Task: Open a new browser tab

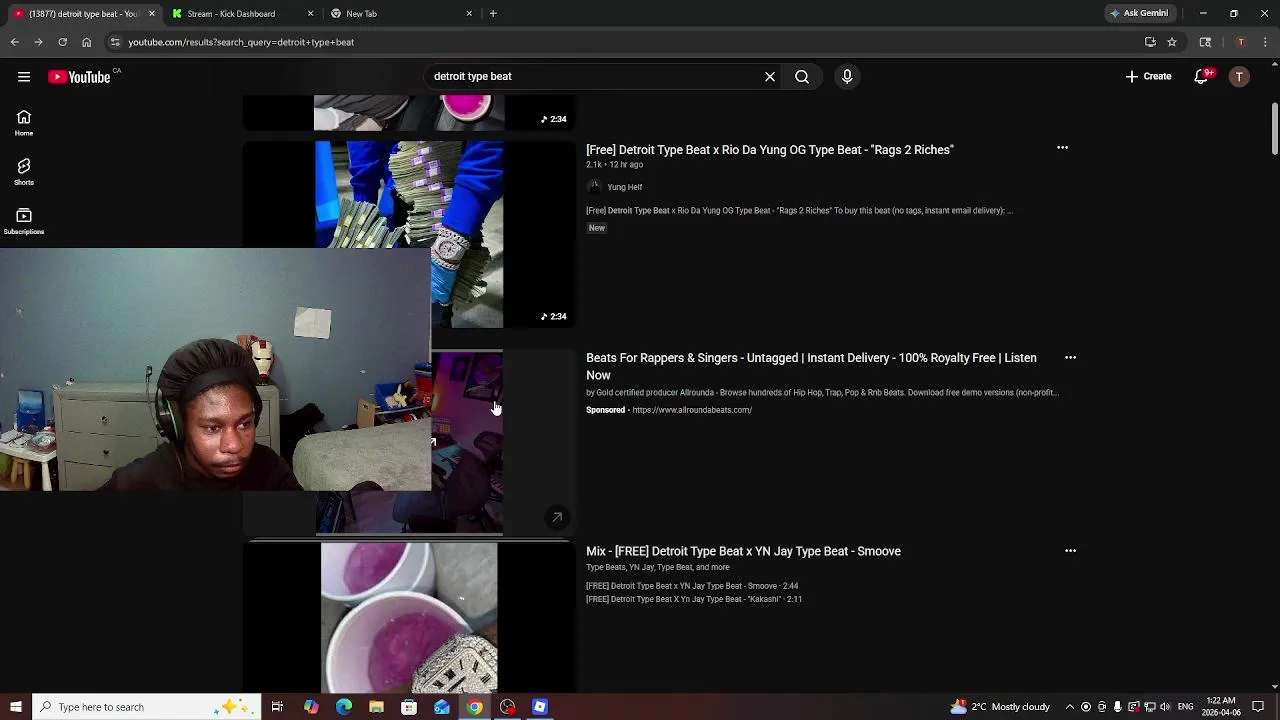Action: coord(493,14)
